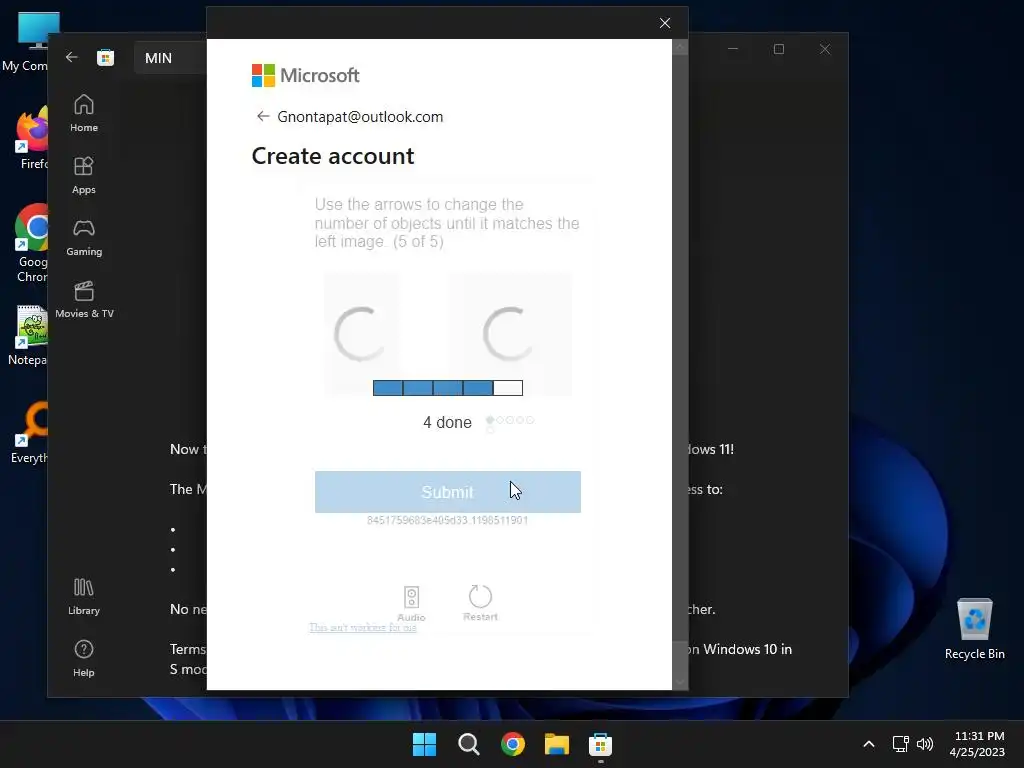Image resolution: width=1024 pixels, height=768 pixels.
Task: Click the Microsoft Store logo icon
Action: coord(105,57)
